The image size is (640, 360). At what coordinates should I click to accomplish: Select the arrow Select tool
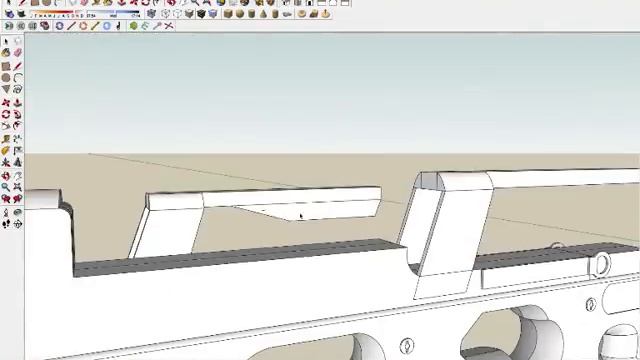[6, 41]
